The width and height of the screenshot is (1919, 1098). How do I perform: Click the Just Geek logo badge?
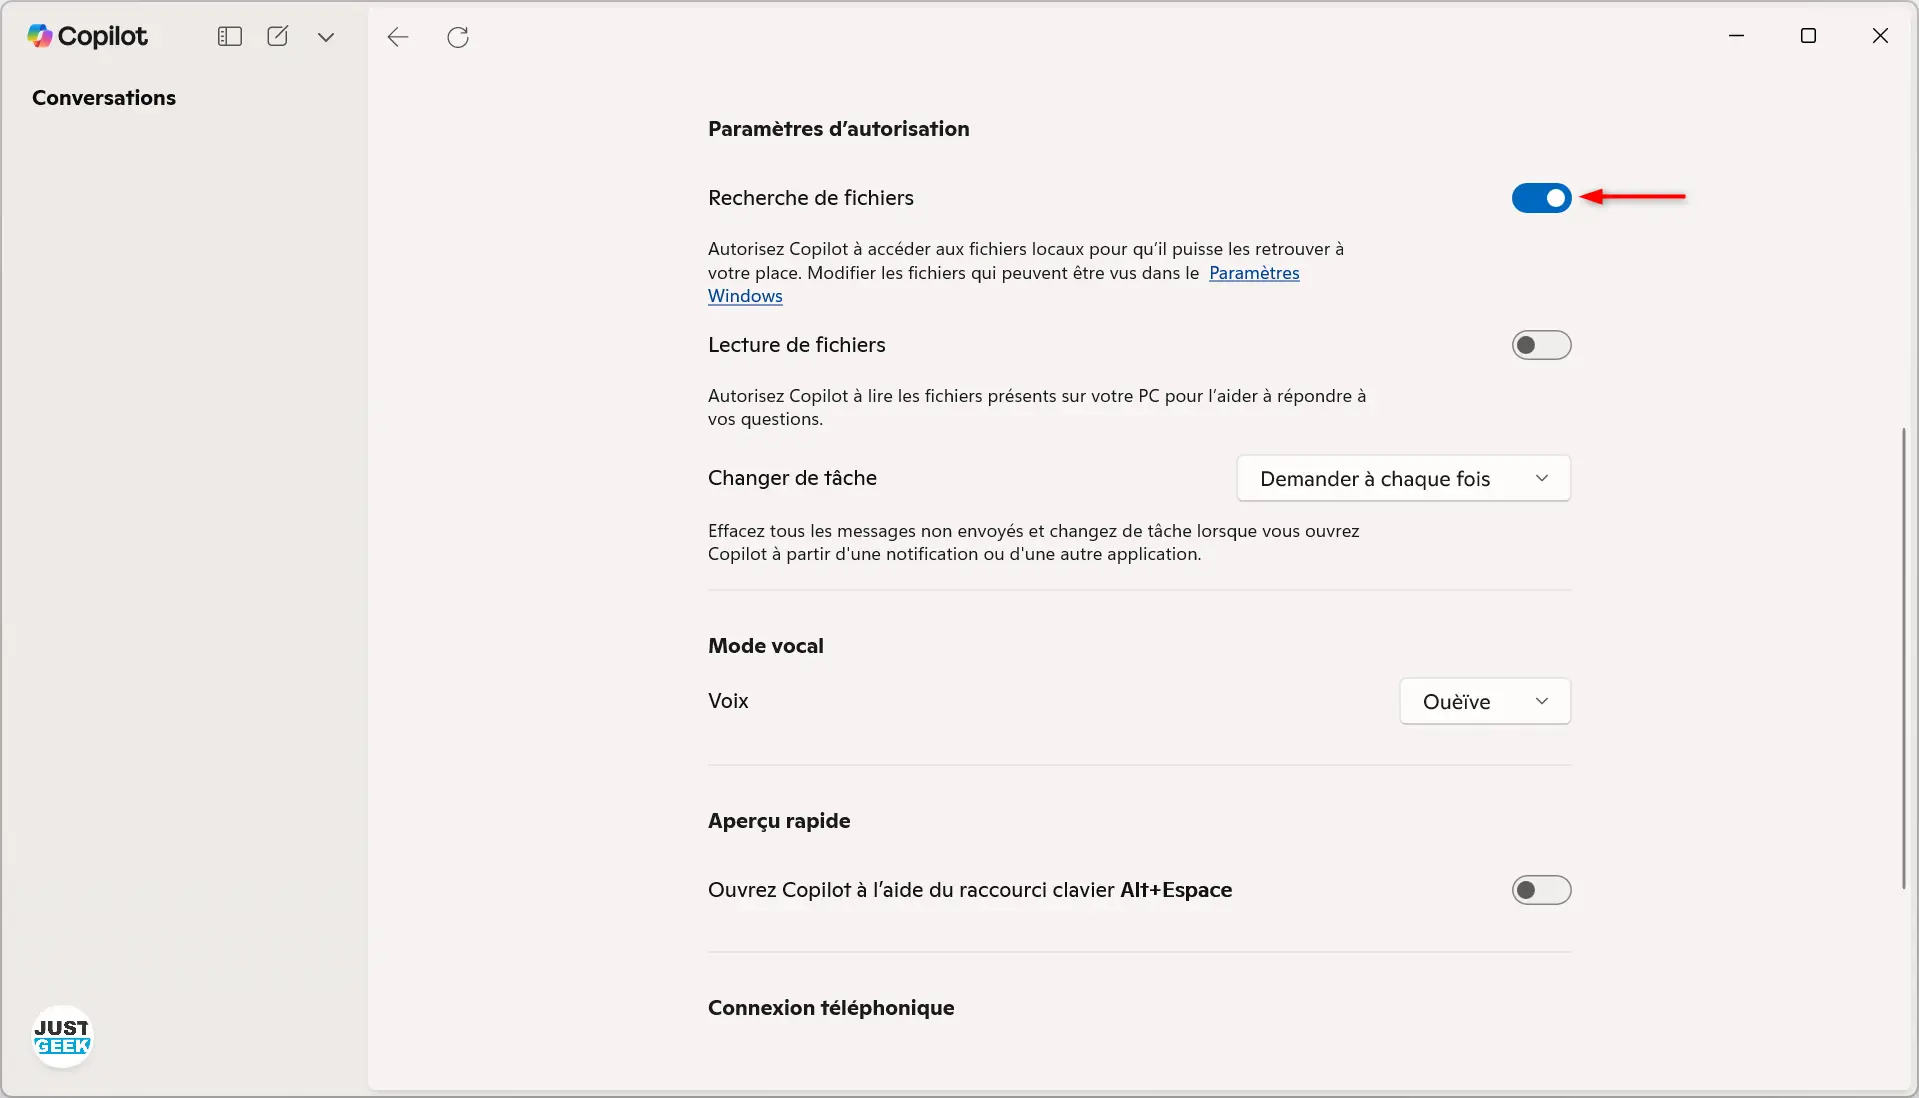(x=62, y=1037)
